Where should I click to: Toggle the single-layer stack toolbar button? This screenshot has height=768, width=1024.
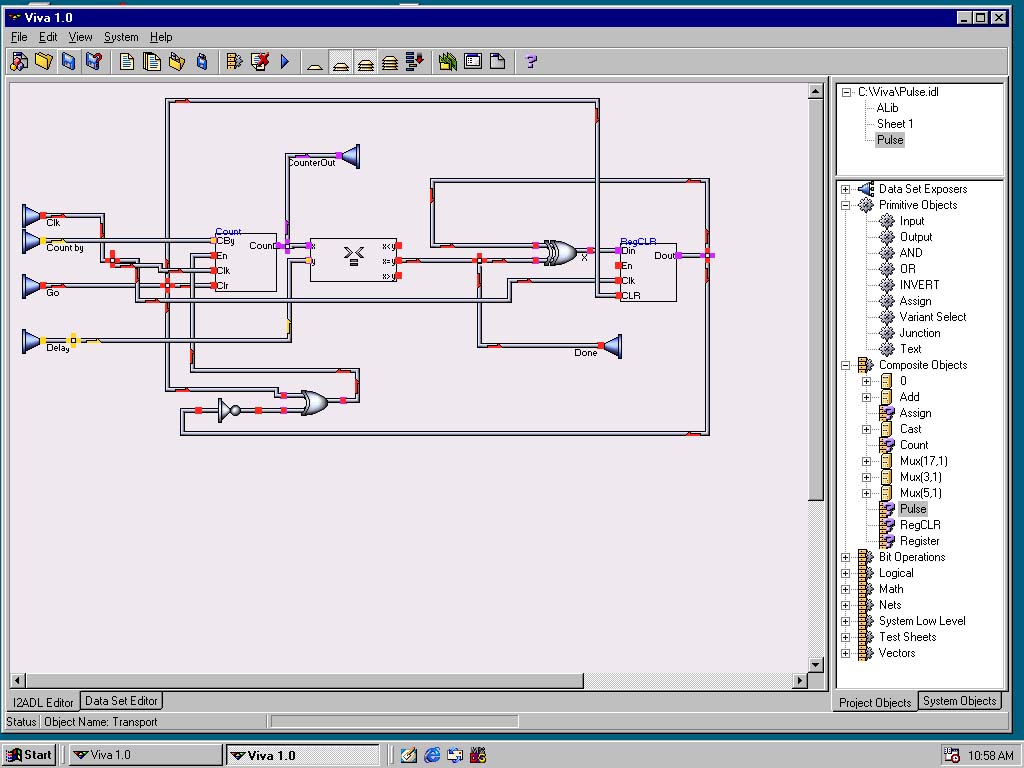click(x=315, y=63)
